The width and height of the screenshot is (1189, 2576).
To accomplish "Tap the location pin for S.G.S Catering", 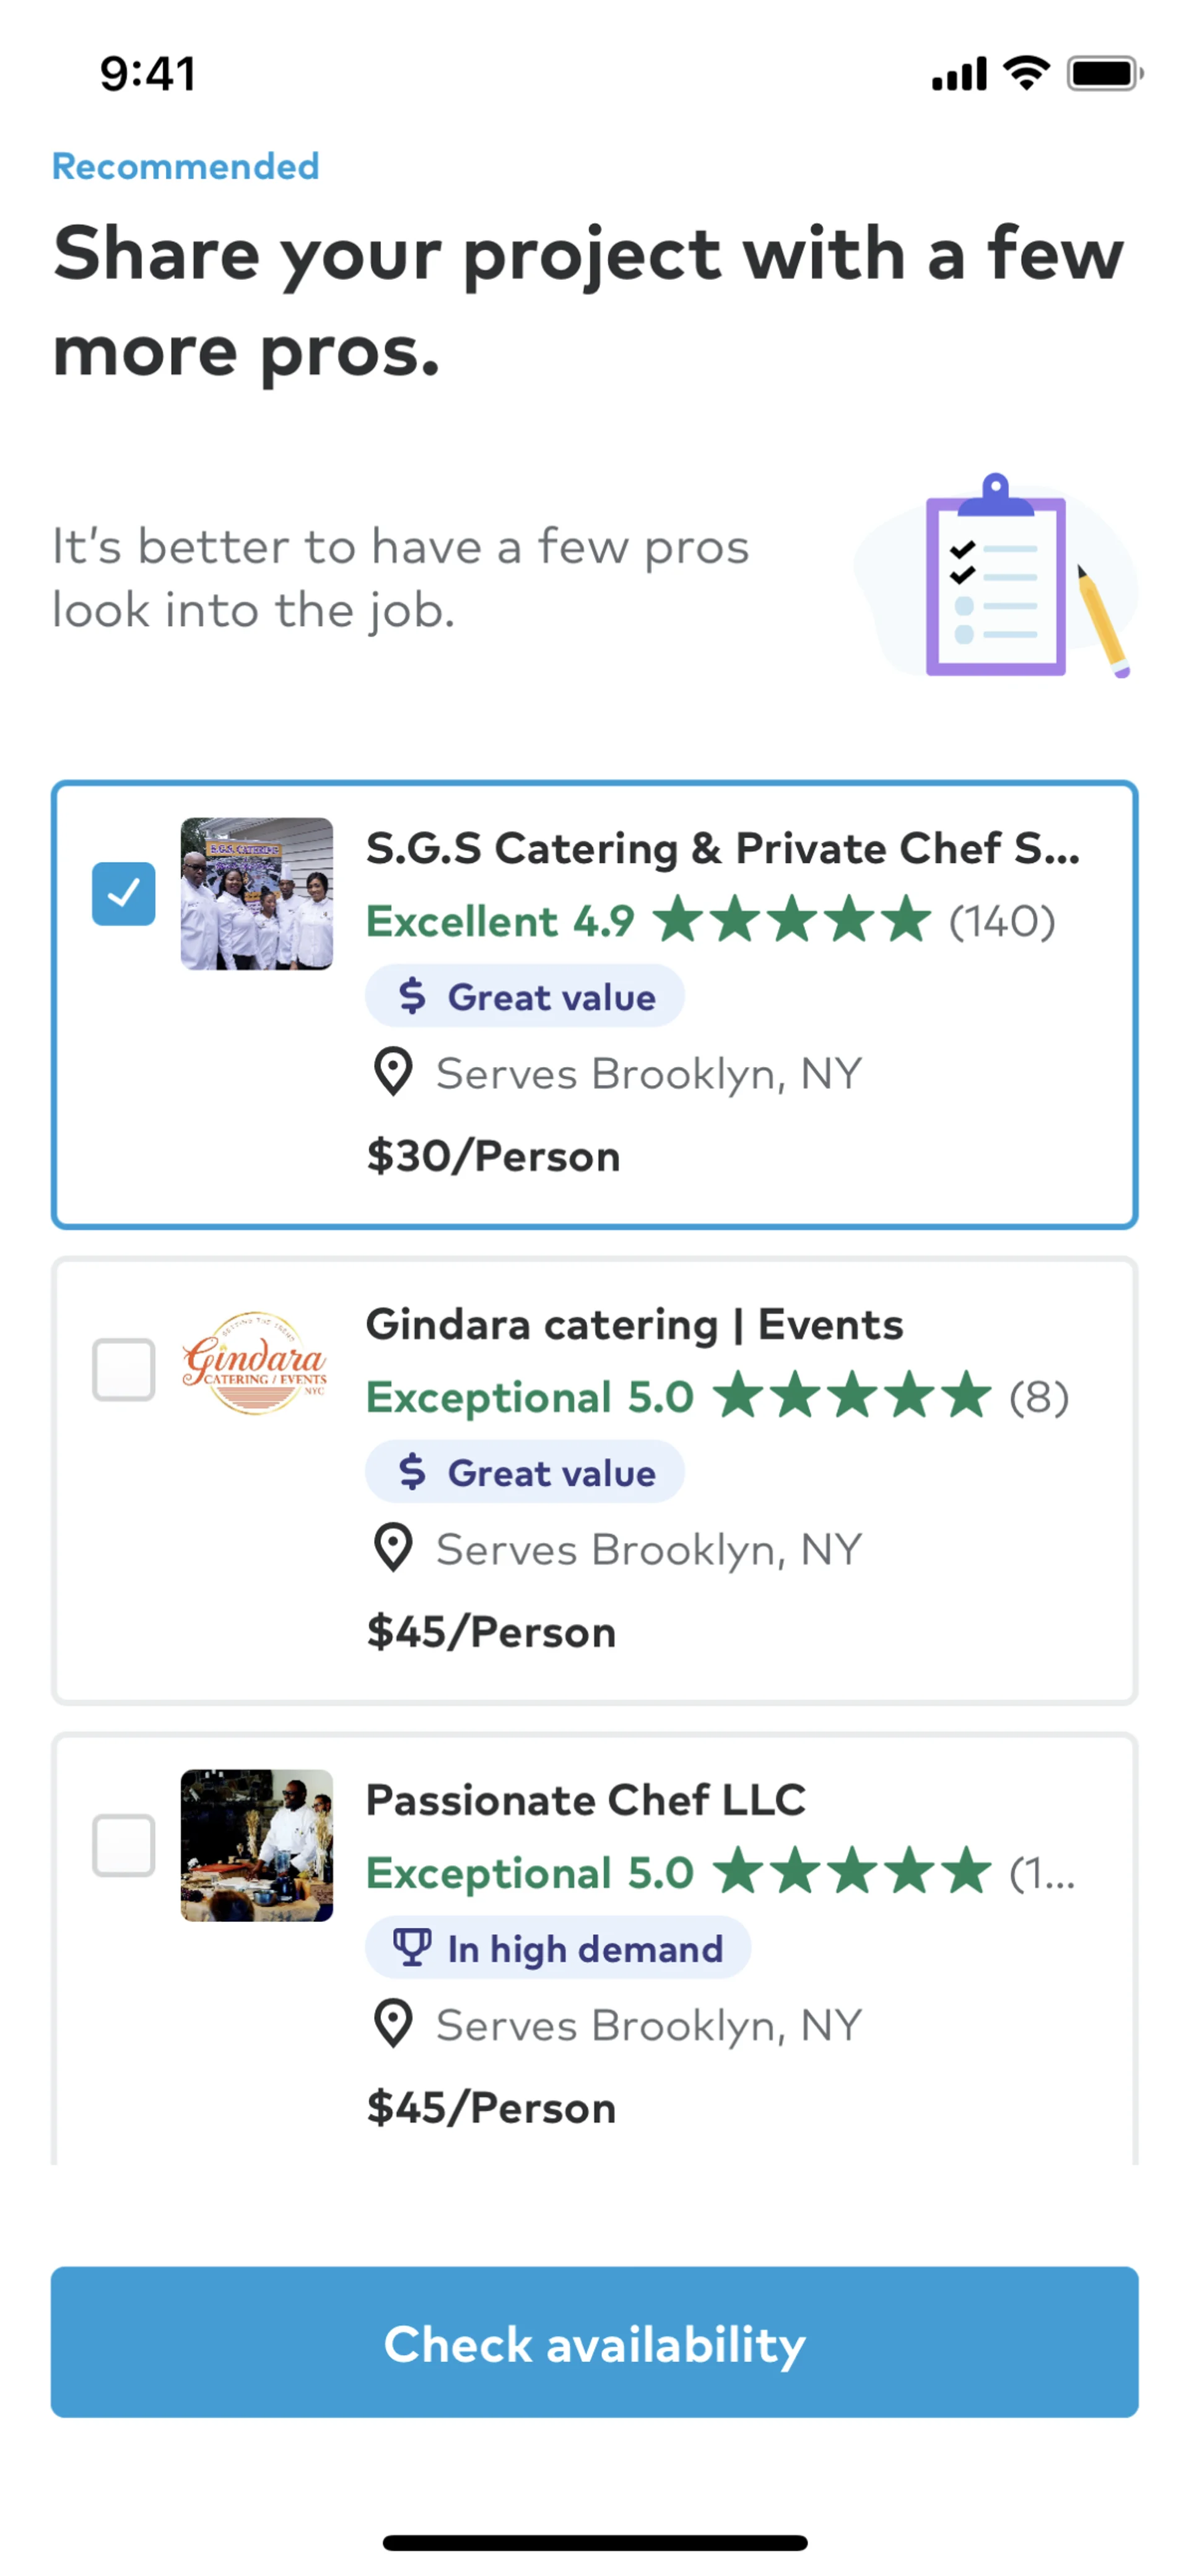I will pos(393,1073).
